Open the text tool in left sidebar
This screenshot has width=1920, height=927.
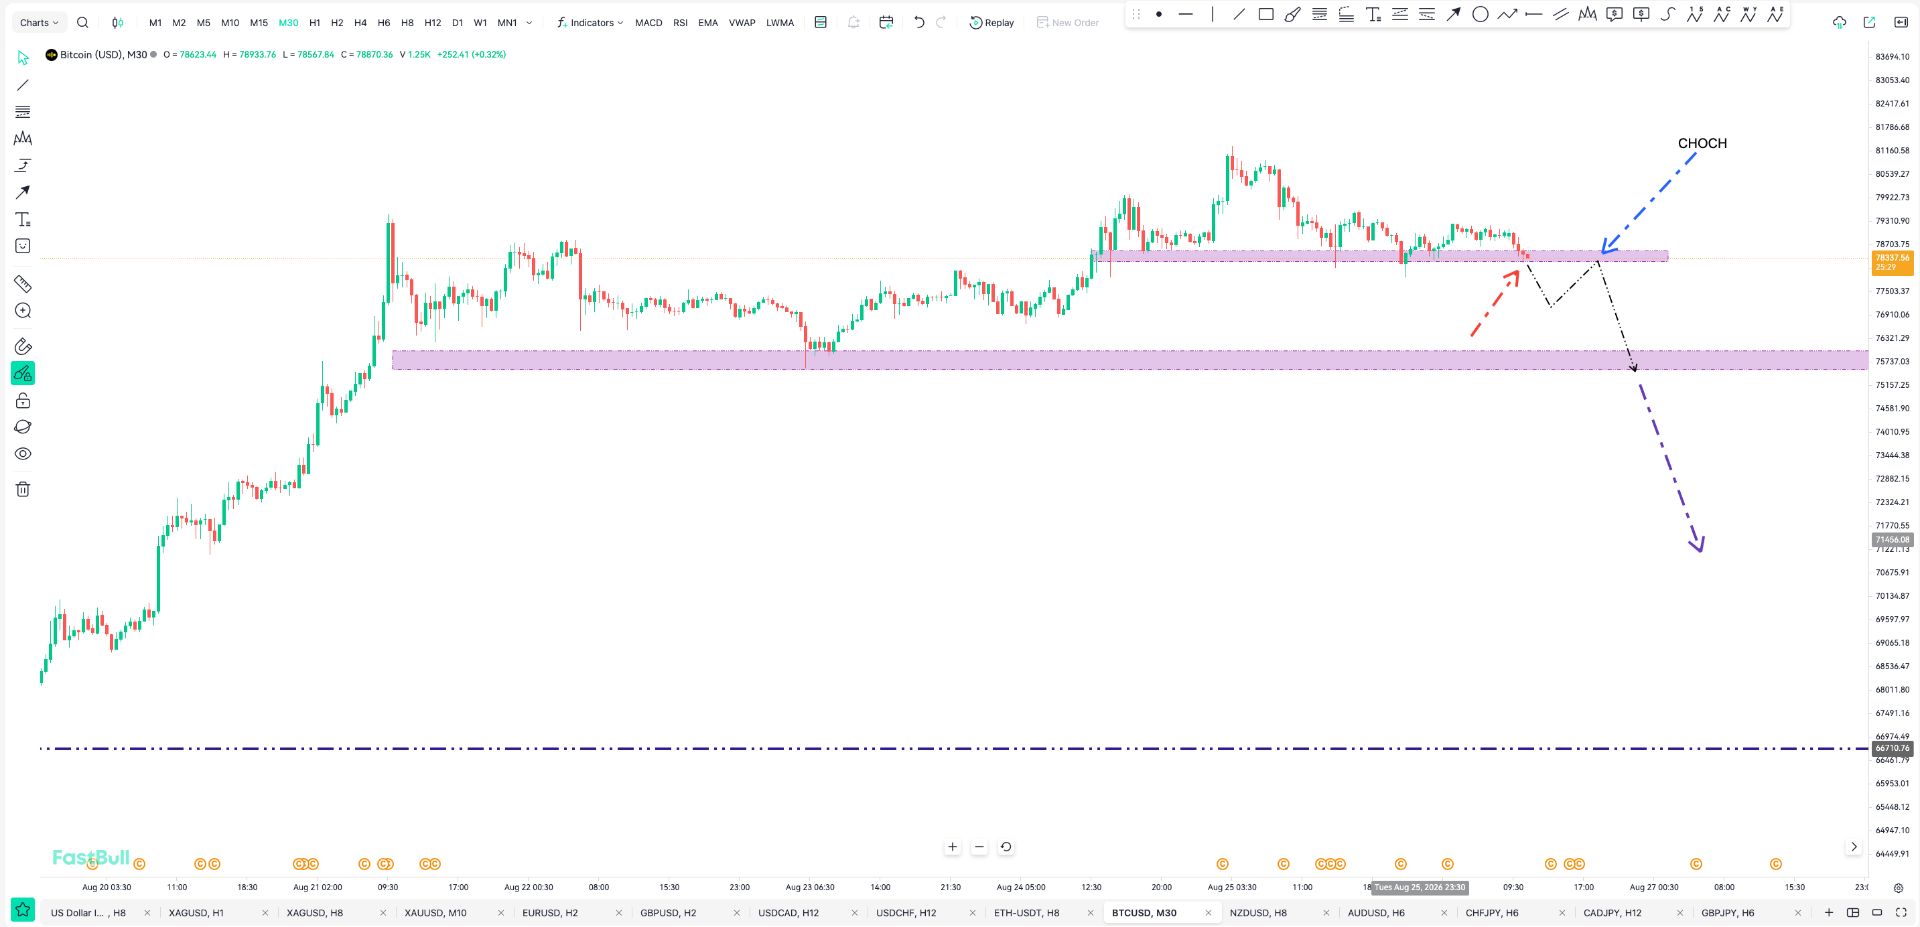[23, 219]
